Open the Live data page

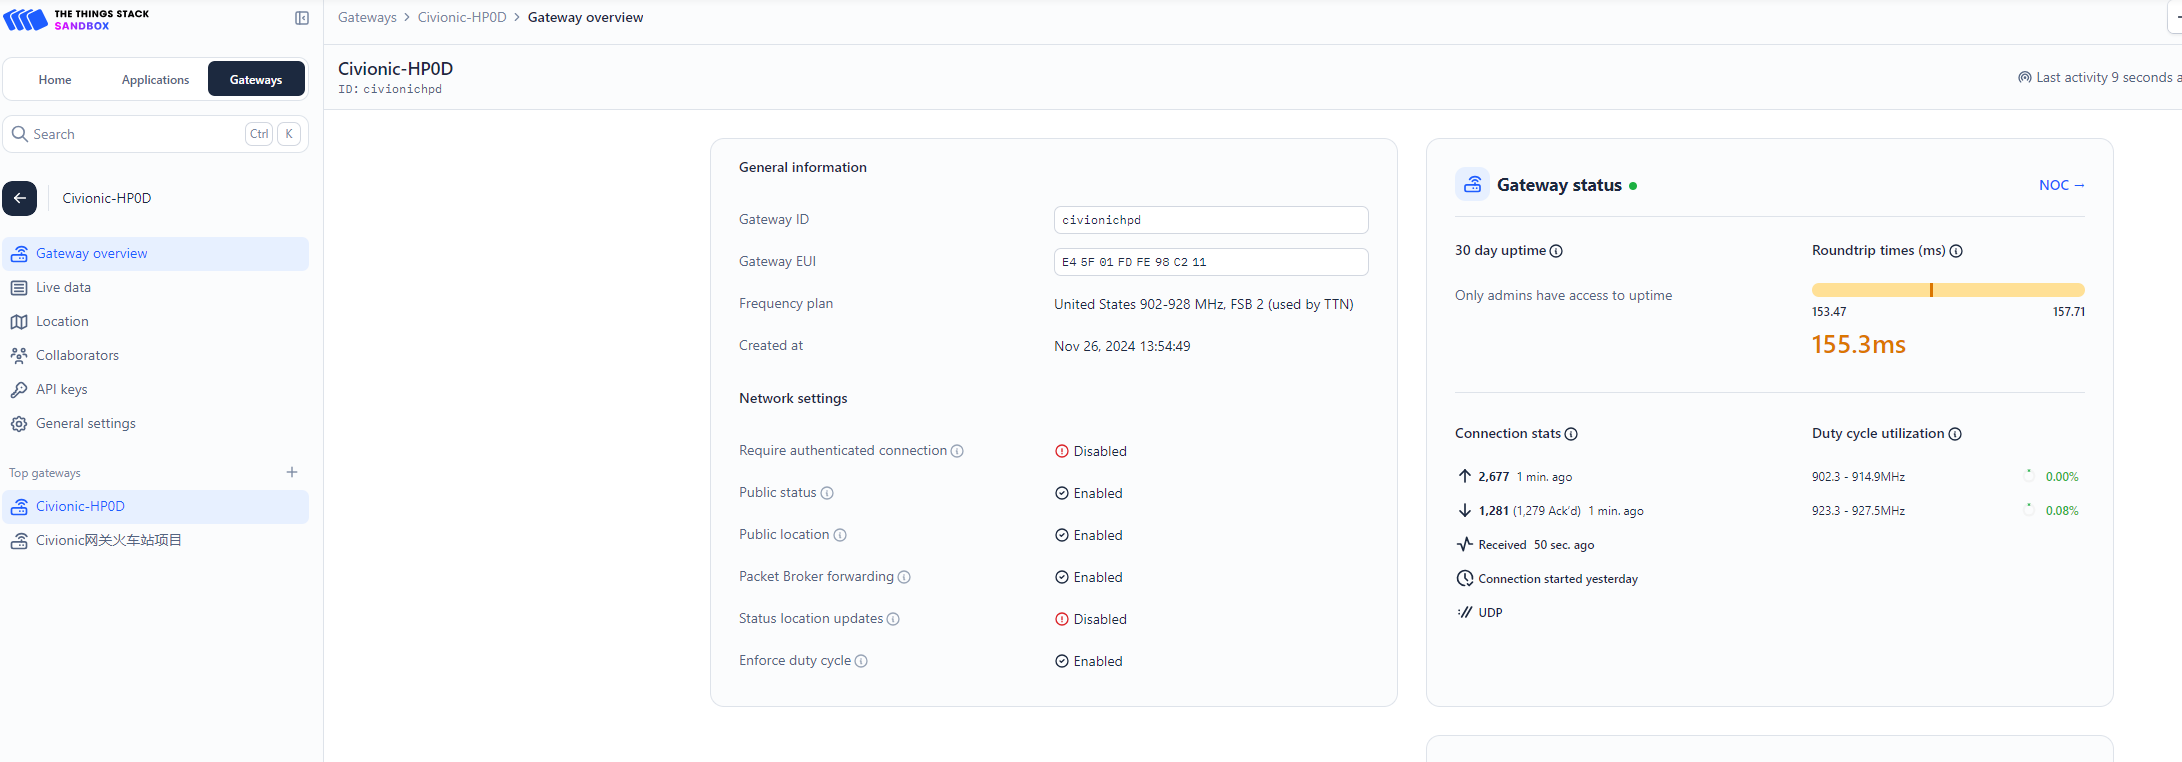[x=156, y=288]
